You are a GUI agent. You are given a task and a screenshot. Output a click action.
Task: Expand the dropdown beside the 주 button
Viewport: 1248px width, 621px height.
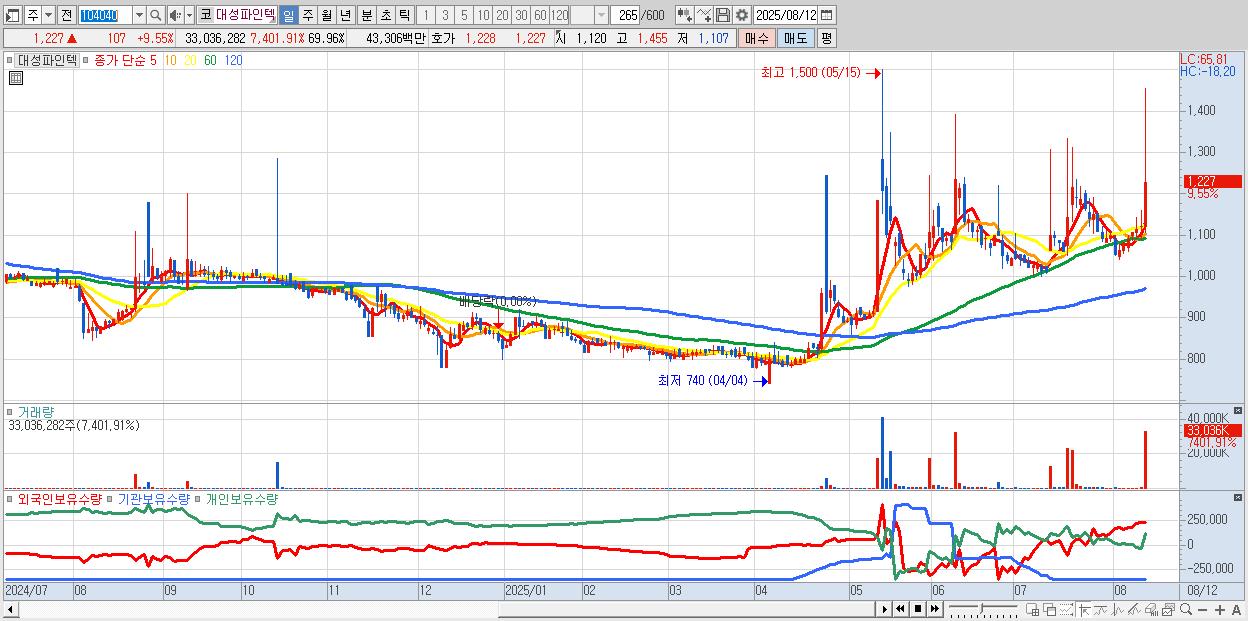(x=48, y=15)
